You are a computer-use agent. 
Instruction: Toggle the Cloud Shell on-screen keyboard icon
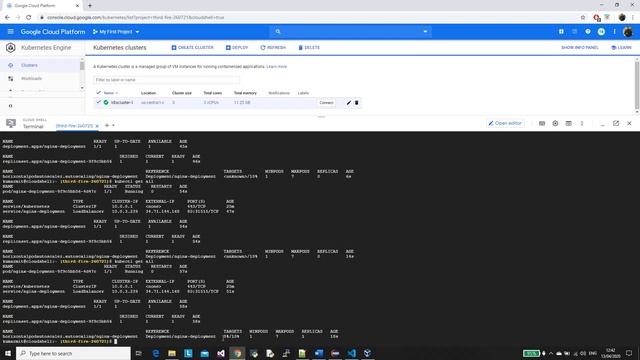pyautogui.click(x=542, y=123)
